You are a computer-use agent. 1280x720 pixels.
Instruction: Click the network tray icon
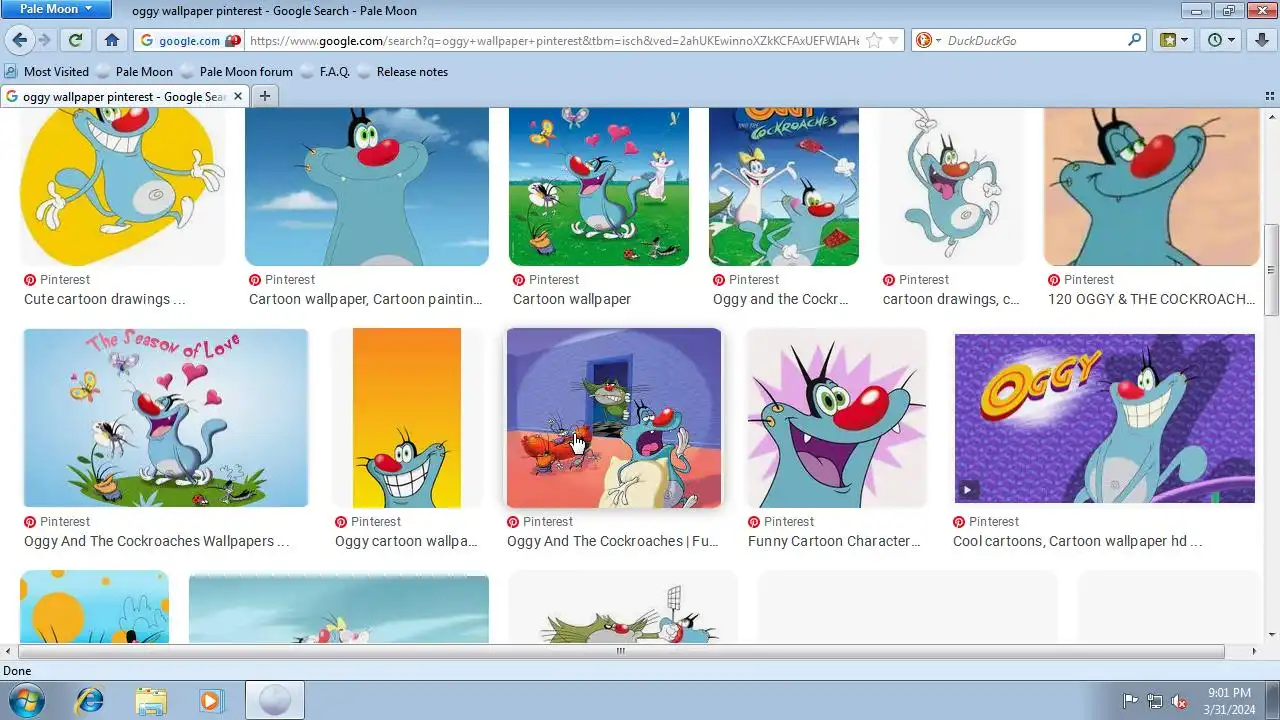tap(1155, 701)
